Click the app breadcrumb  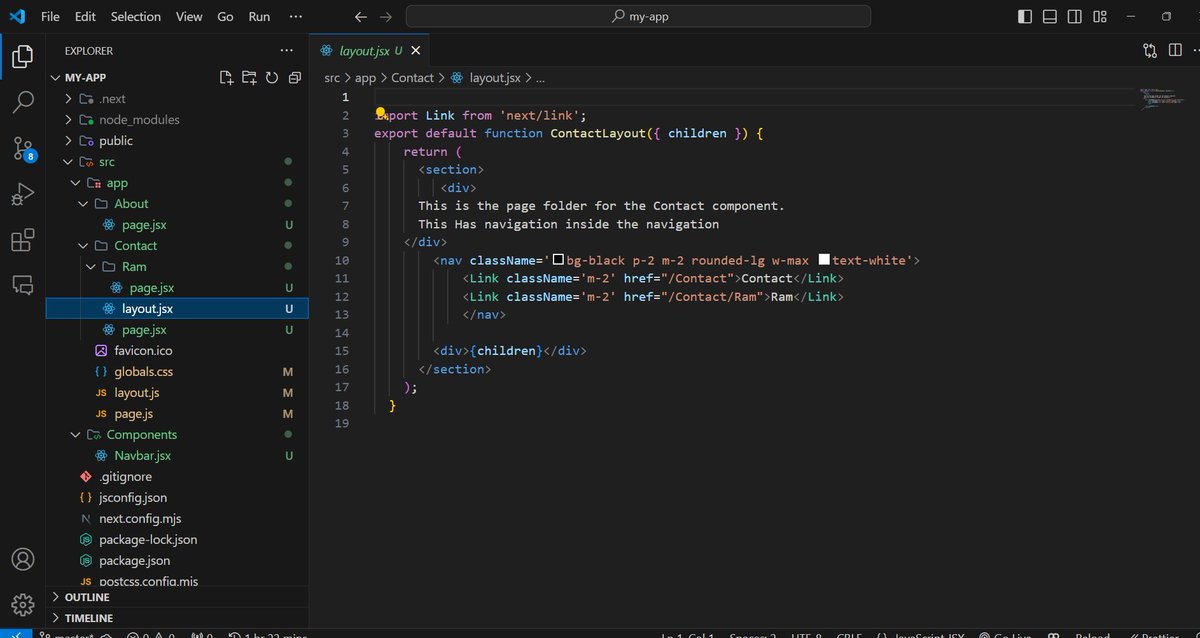pyautogui.click(x=365, y=78)
